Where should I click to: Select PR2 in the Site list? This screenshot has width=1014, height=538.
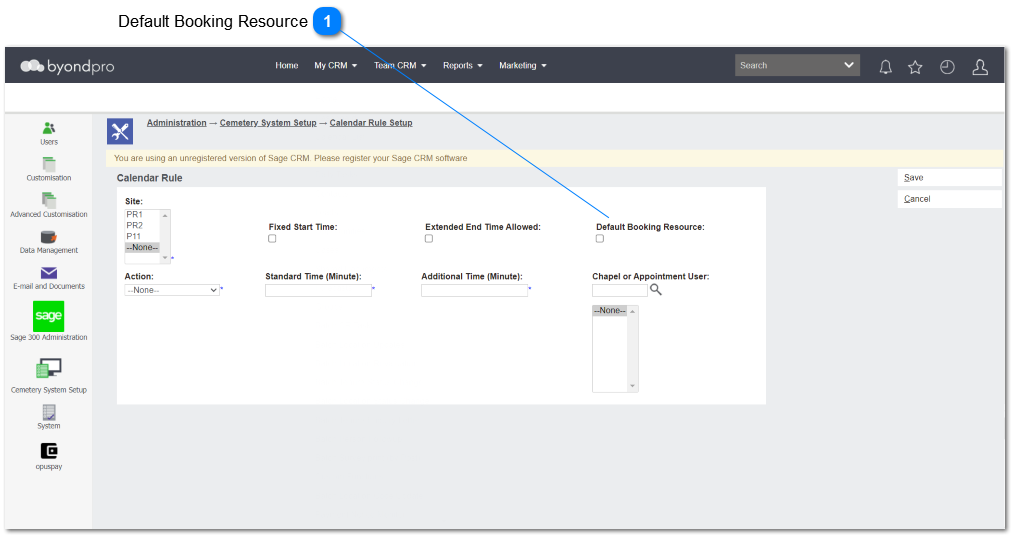coord(142,226)
